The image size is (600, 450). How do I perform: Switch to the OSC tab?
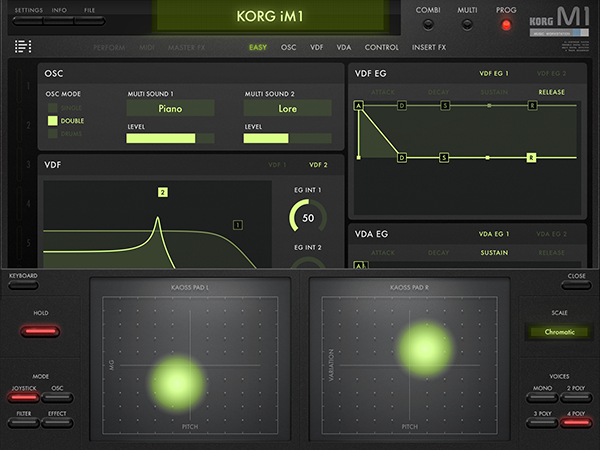[x=289, y=47]
